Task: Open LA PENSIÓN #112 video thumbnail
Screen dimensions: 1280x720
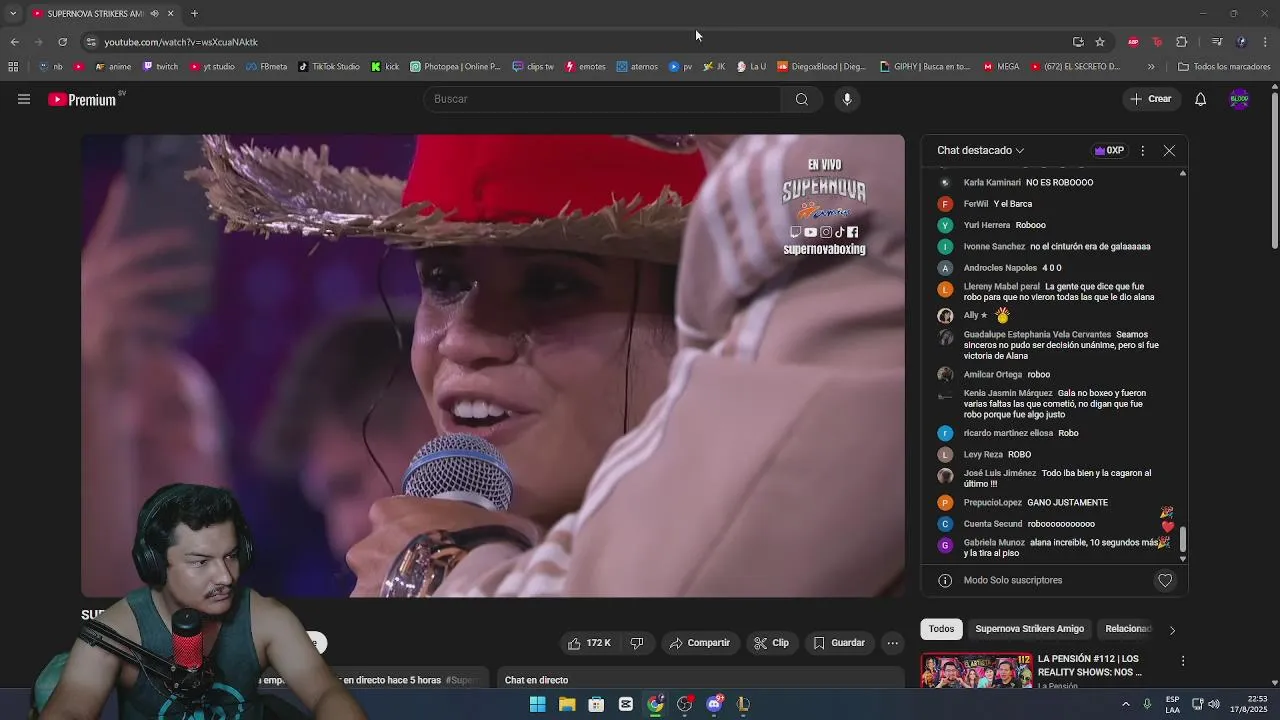Action: (976, 670)
